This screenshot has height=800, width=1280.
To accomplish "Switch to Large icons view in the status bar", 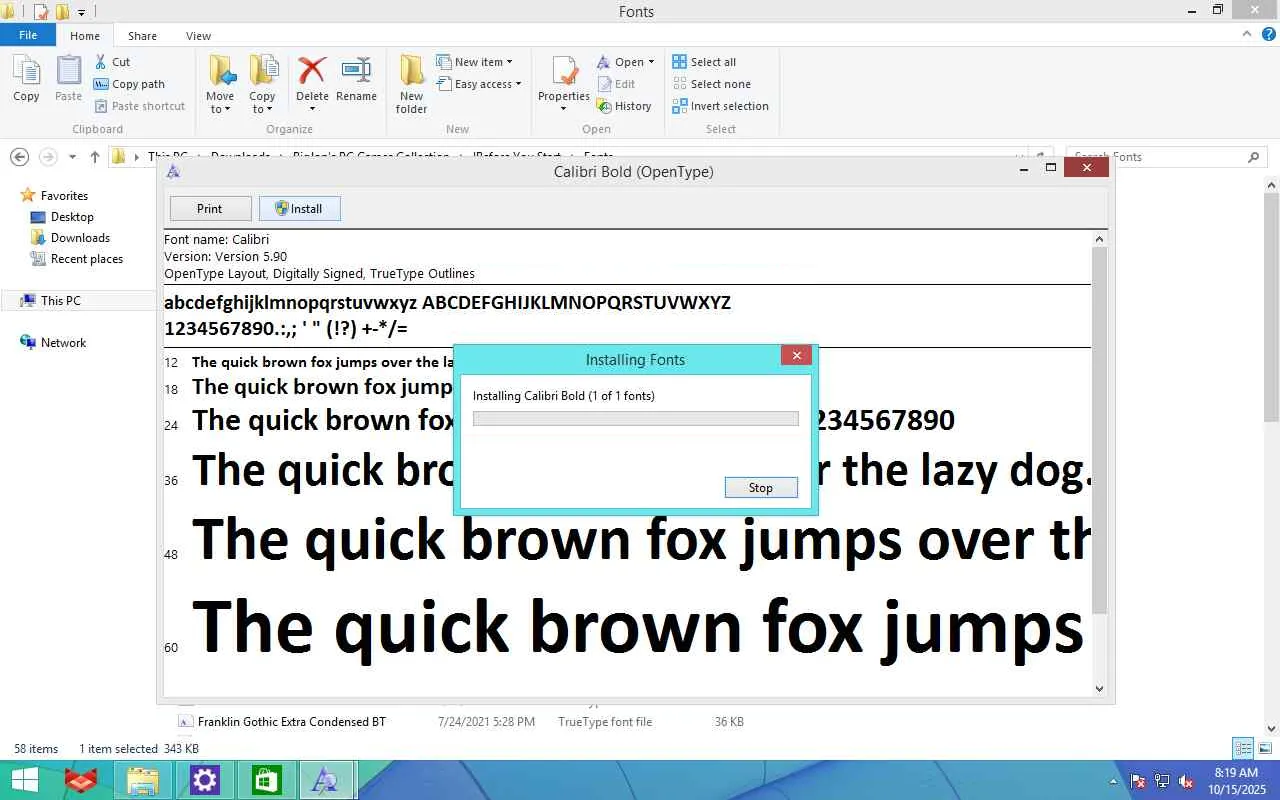I will pyautogui.click(x=1264, y=748).
